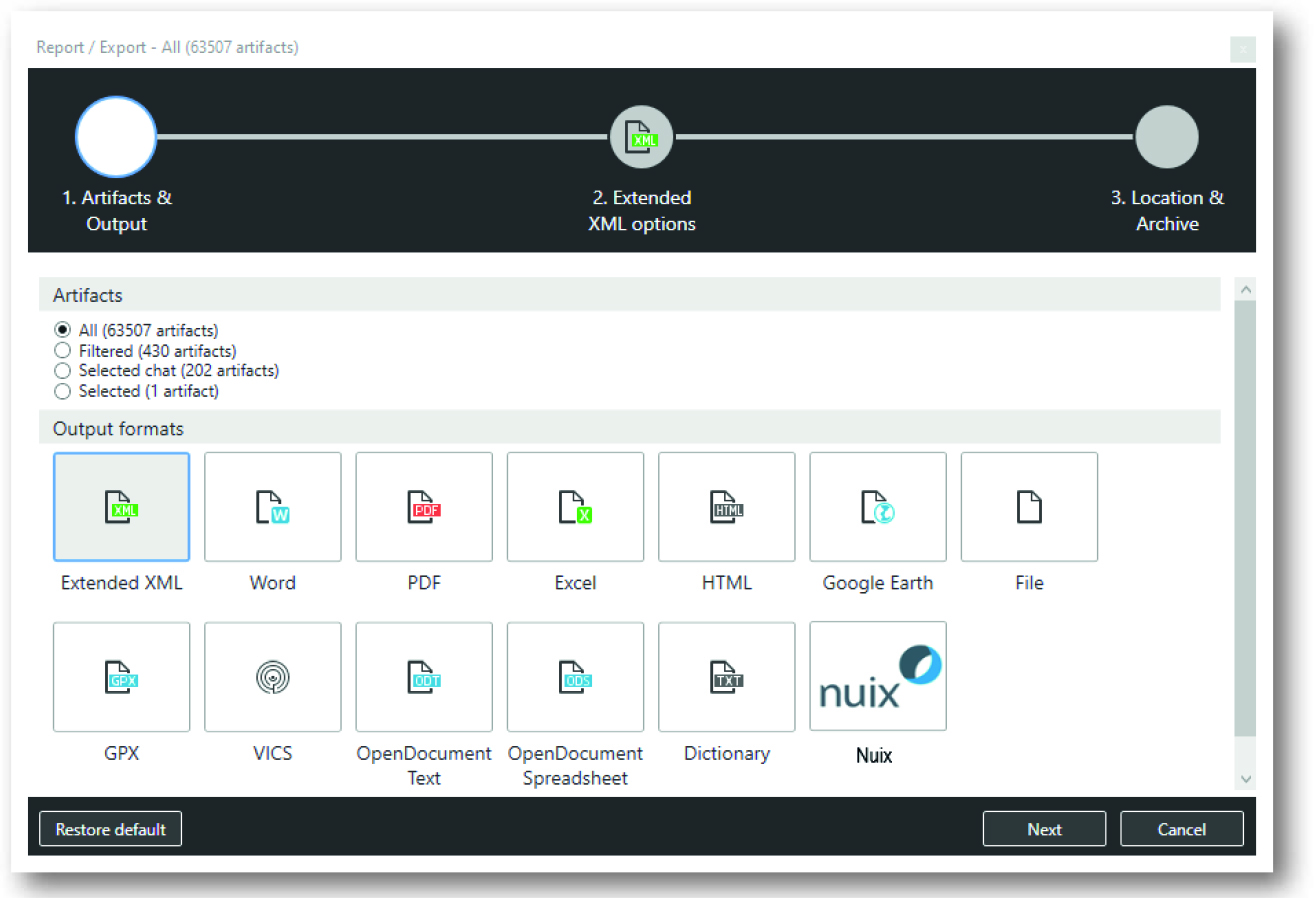Select the single Selected artifact option
Screen dimensions: 1314x898
point(62,391)
